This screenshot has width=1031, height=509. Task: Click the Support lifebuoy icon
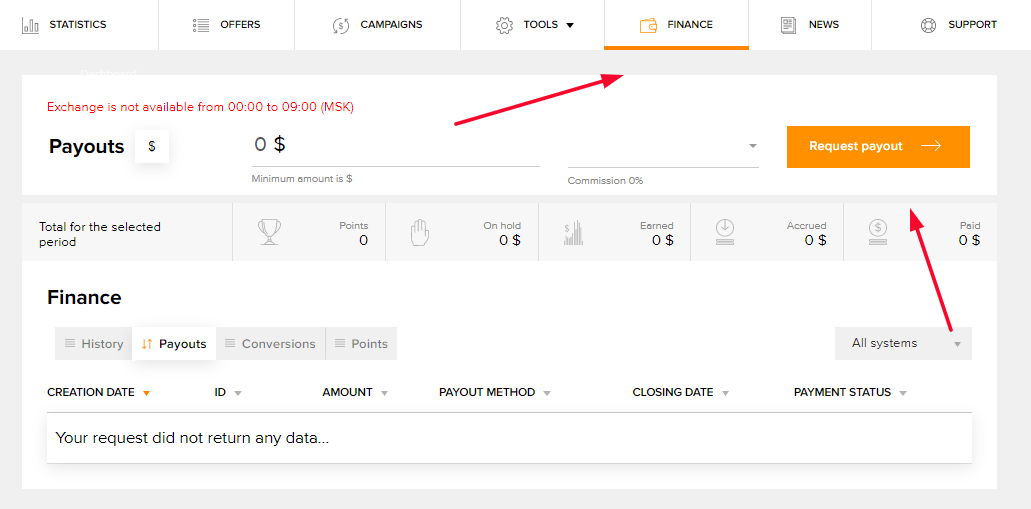928,25
